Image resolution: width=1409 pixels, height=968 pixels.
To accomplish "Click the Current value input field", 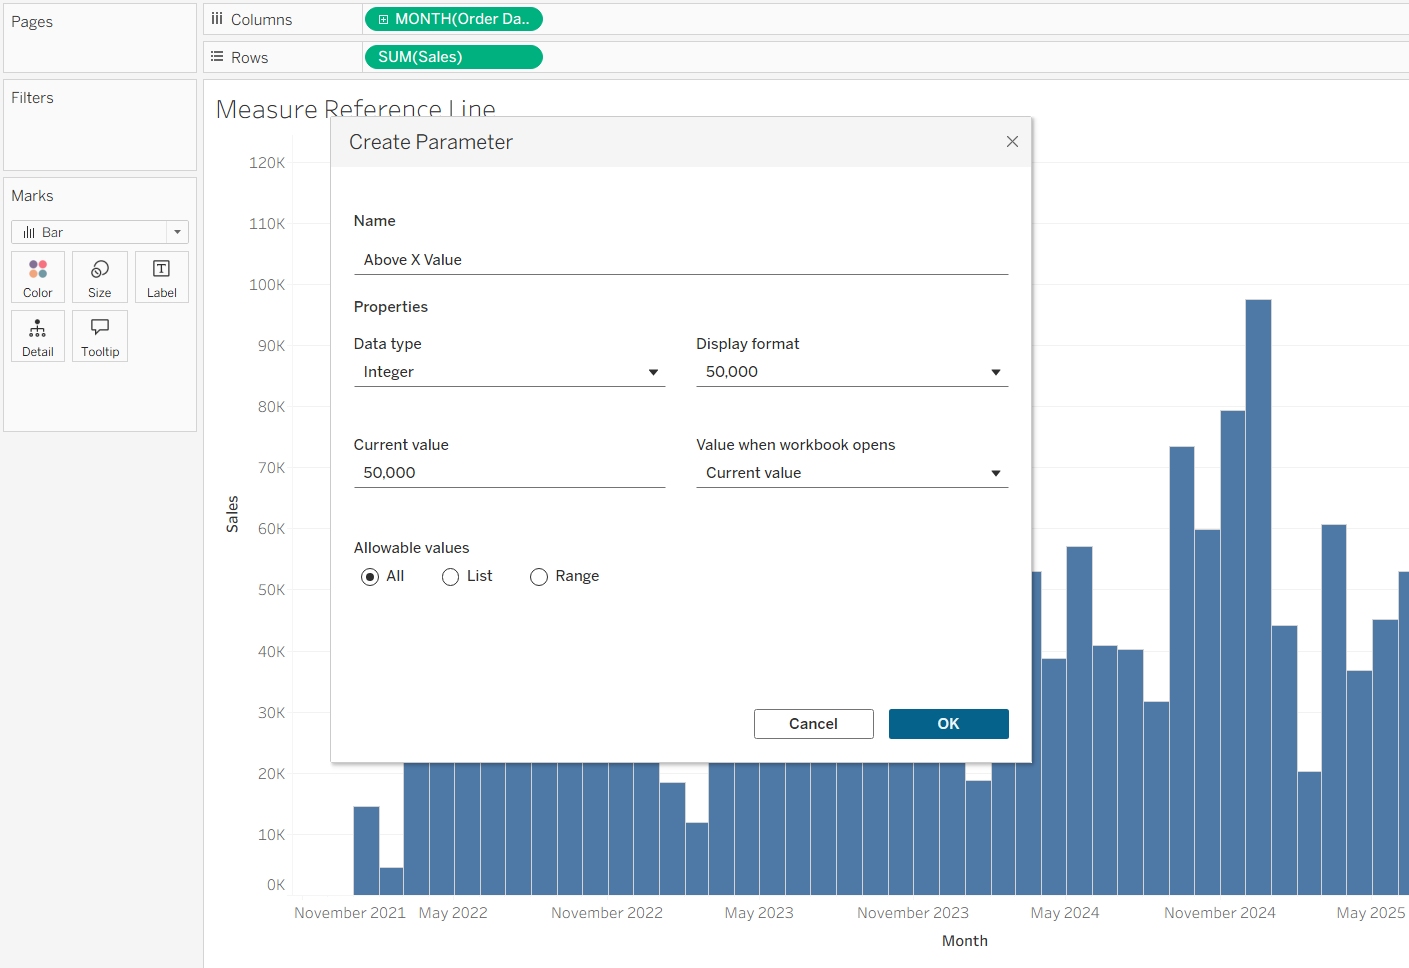I will pyautogui.click(x=509, y=473).
